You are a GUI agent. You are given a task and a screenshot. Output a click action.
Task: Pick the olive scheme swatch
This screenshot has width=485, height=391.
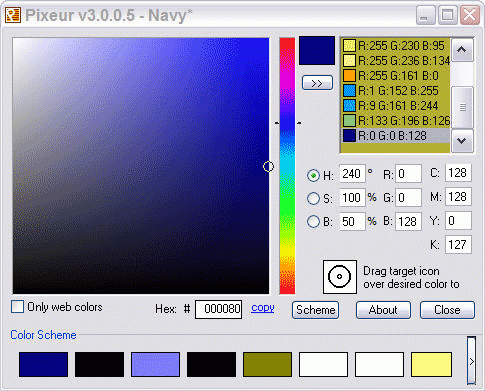[x=267, y=365]
